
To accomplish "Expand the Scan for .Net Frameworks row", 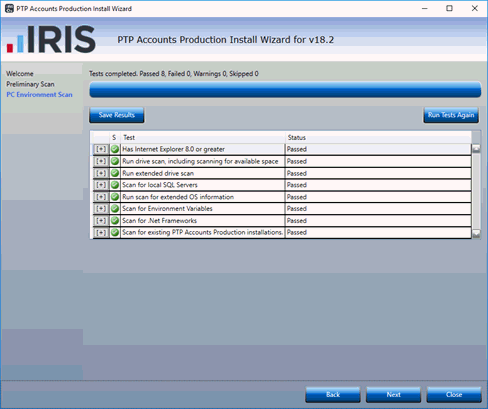I will tap(101, 220).
